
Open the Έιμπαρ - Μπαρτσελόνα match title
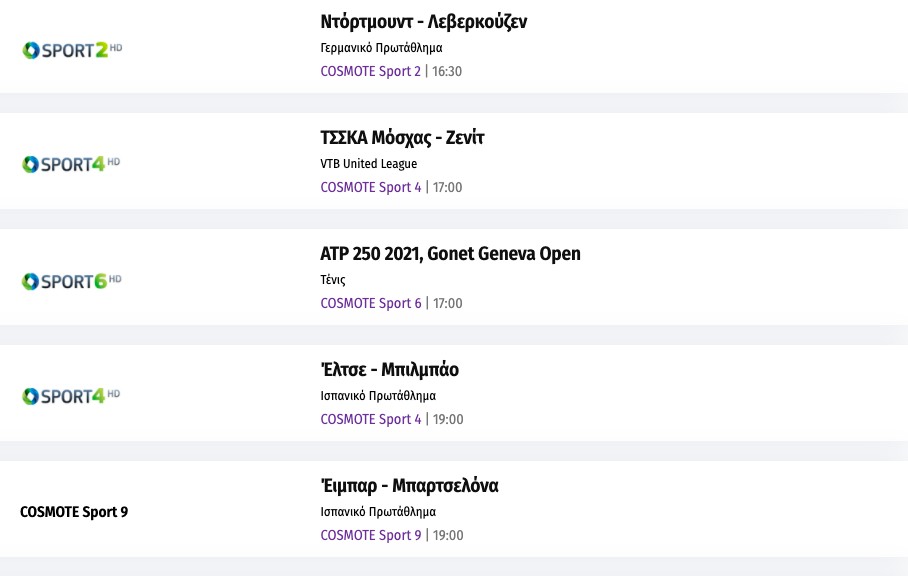409,486
